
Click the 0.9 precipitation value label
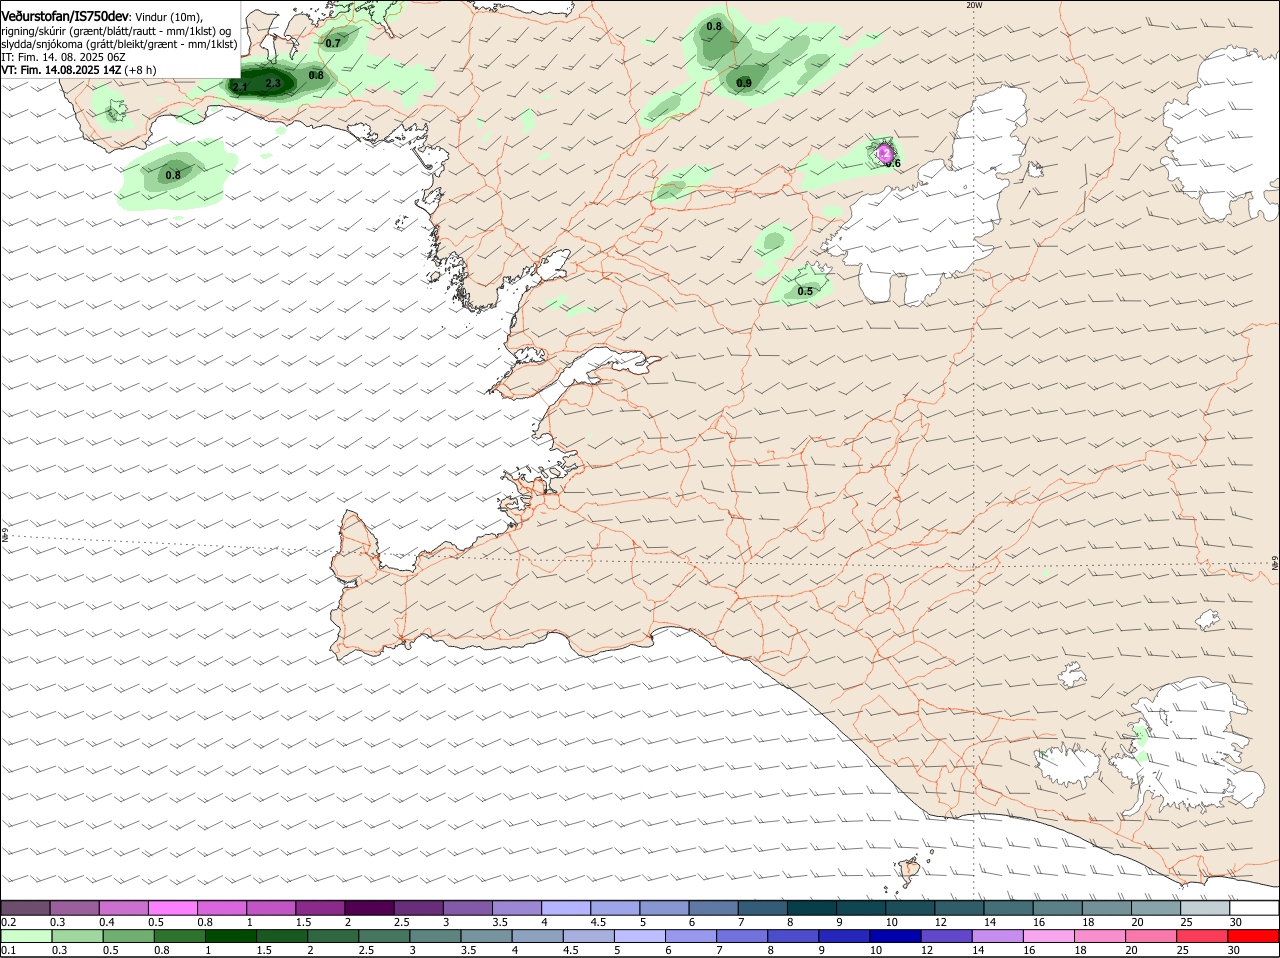(744, 84)
